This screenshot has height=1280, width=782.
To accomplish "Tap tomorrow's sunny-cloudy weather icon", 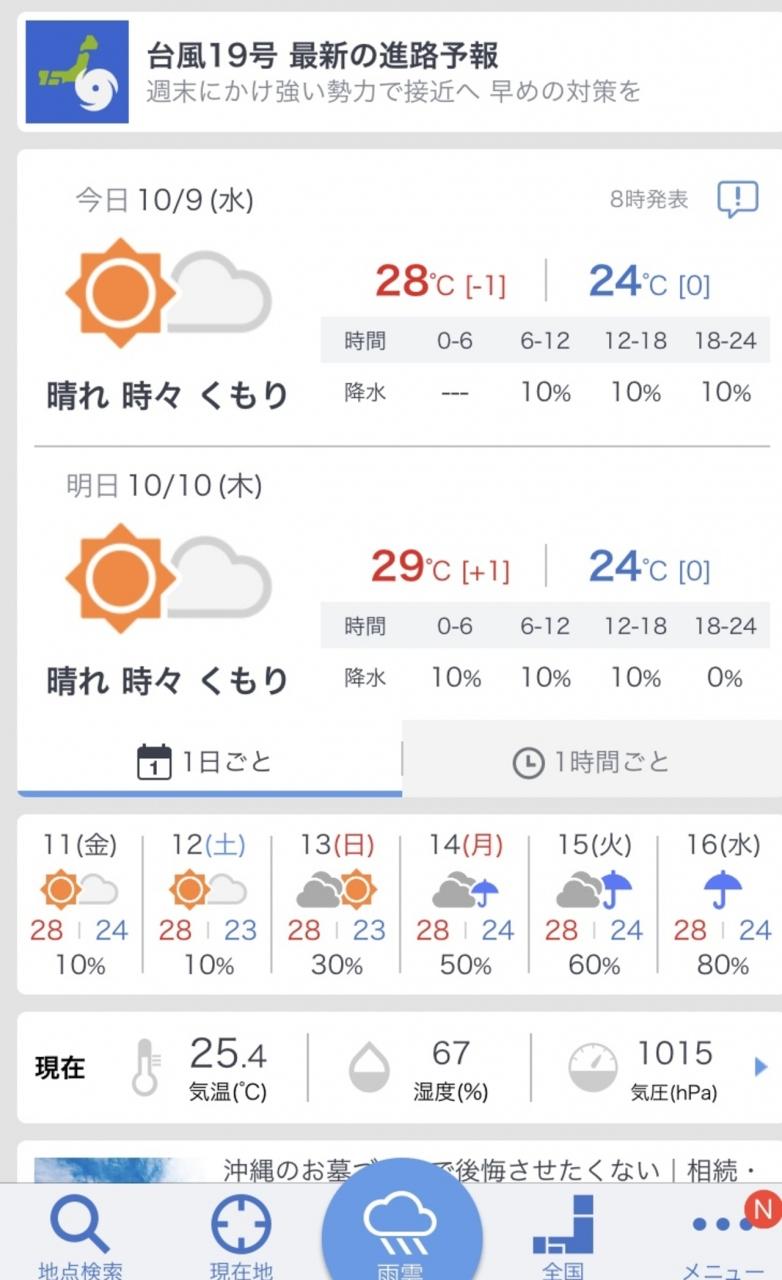I will (x=168, y=578).
